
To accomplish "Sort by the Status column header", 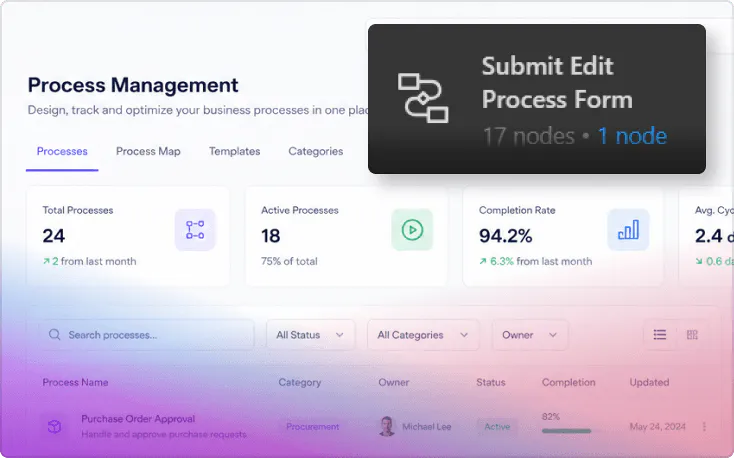I will [491, 383].
